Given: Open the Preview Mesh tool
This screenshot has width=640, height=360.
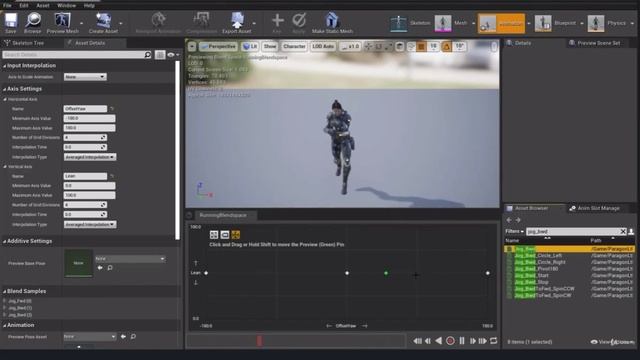Looking at the screenshot, I should [62, 22].
